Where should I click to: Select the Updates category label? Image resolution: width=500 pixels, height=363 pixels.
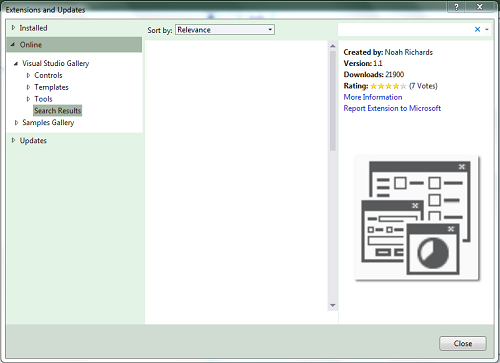[33, 141]
